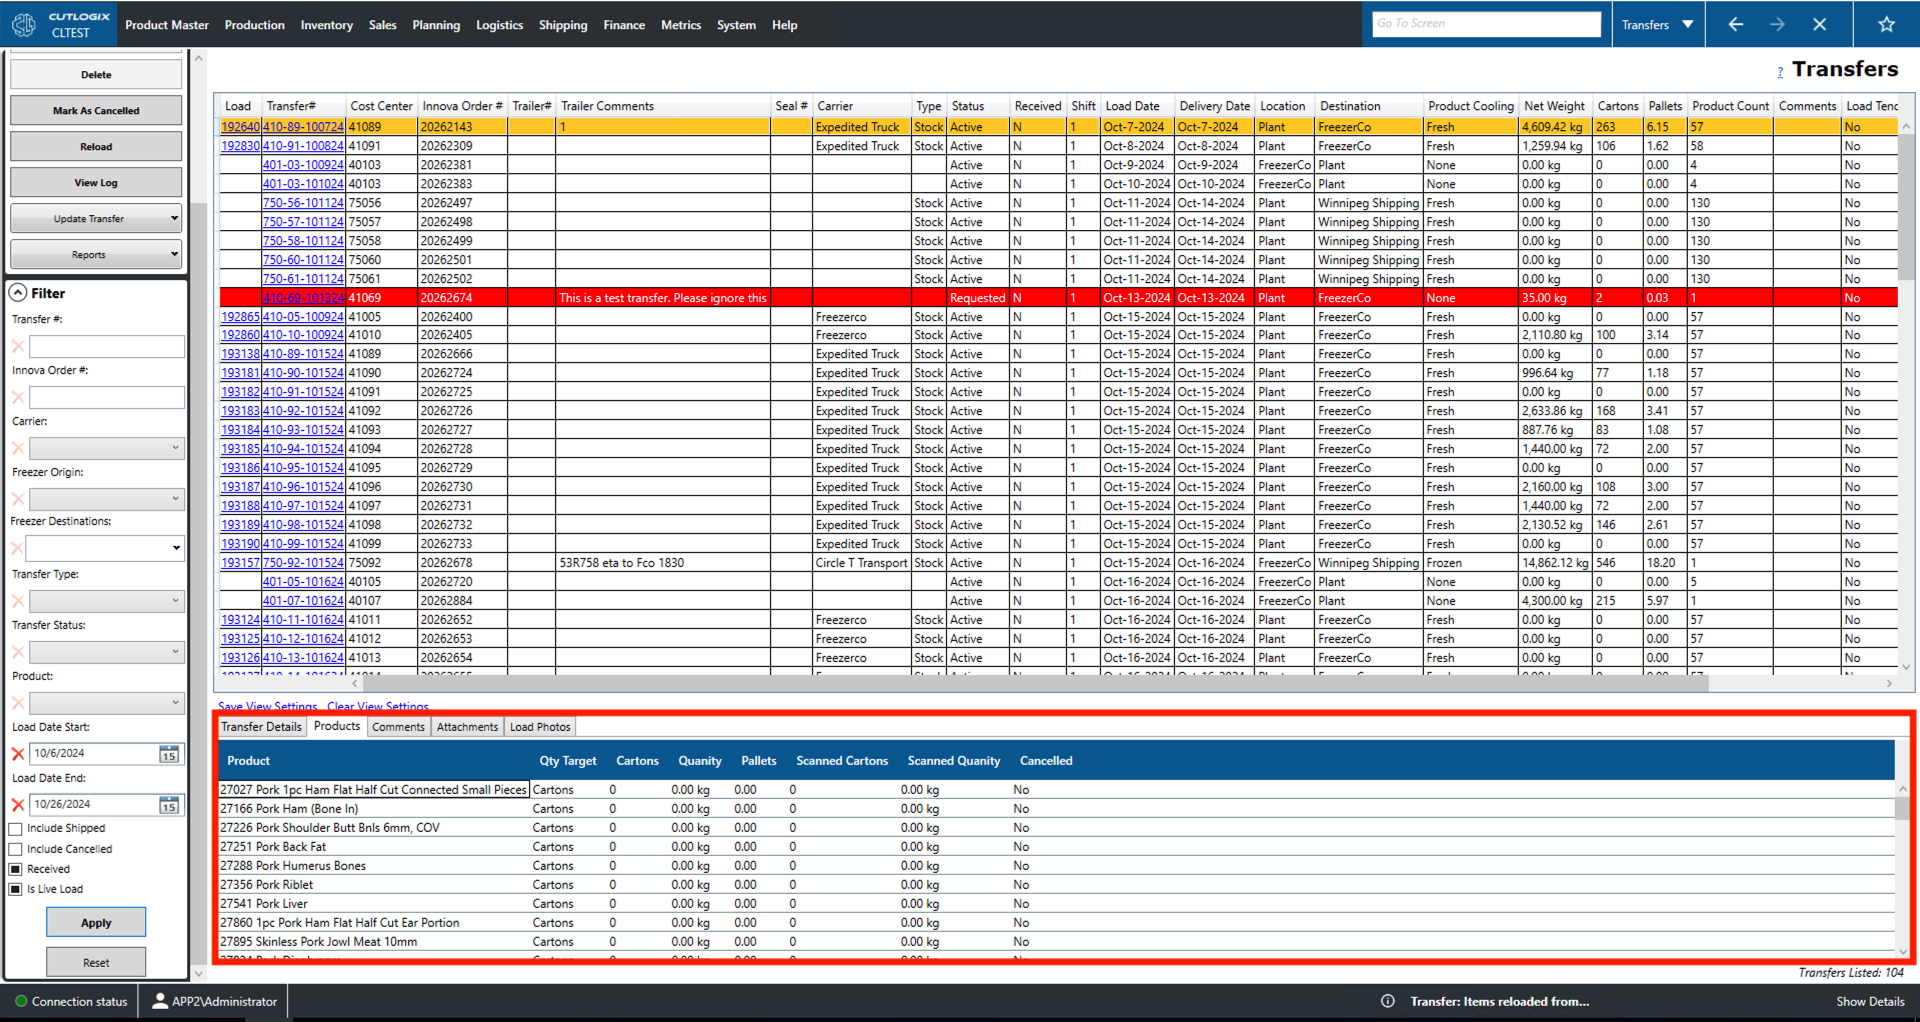Click the info icon next to reload notification

coord(1388,1001)
